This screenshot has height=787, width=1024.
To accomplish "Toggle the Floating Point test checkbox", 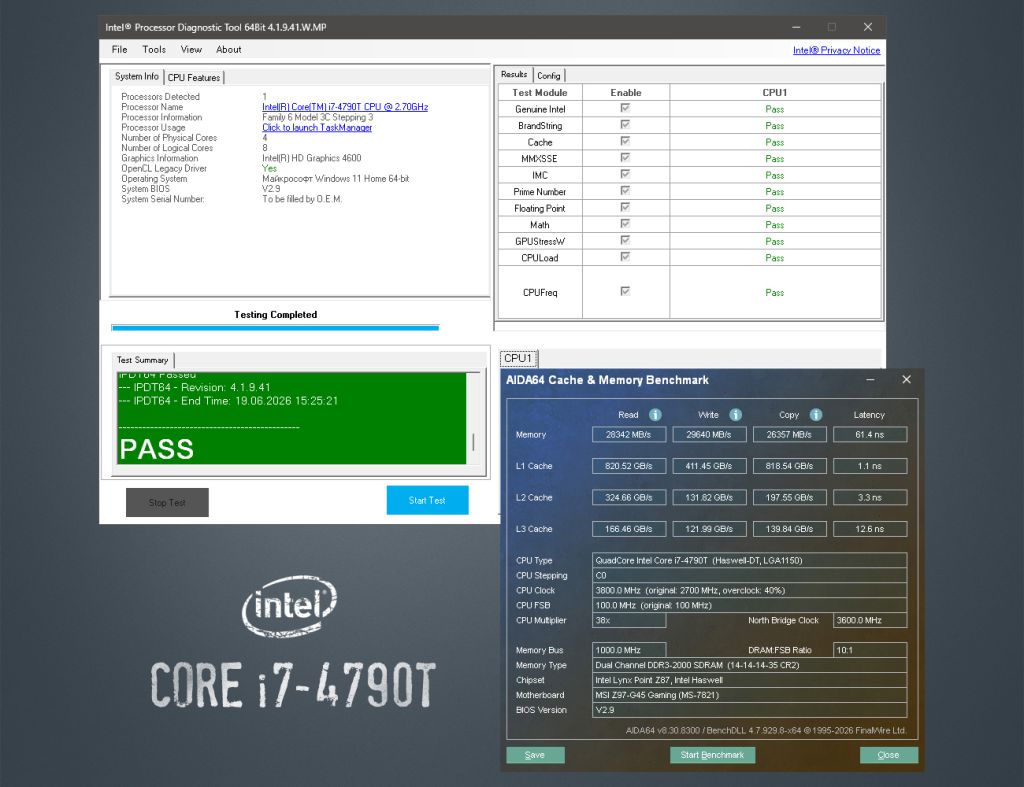I will pyautogui.click(x=625, y=207).
